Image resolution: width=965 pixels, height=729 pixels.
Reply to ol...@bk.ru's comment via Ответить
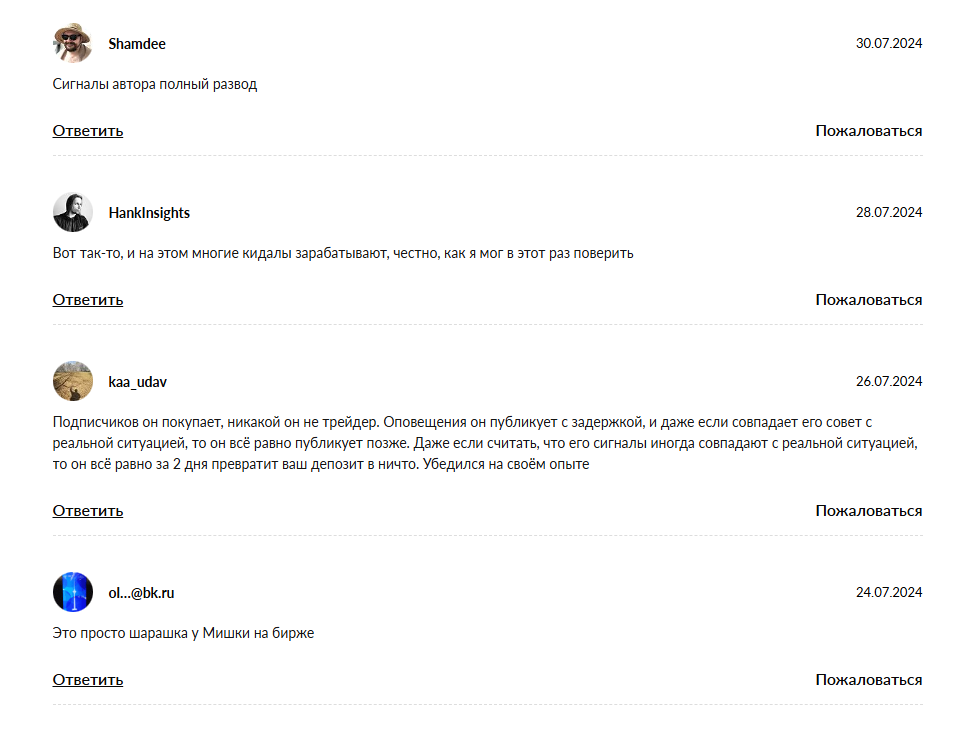(x=87, y=680)
